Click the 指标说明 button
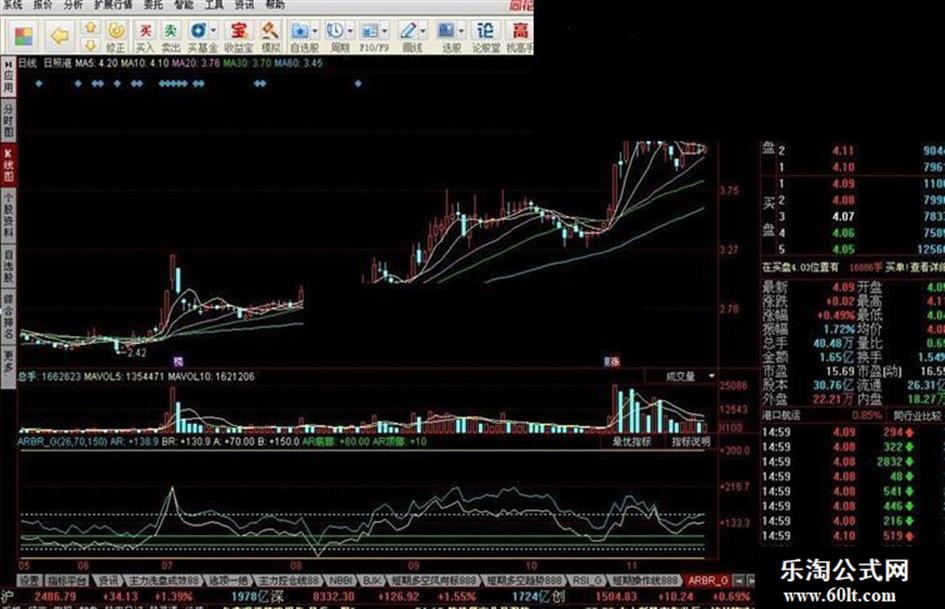 click(x=691, y=441)
